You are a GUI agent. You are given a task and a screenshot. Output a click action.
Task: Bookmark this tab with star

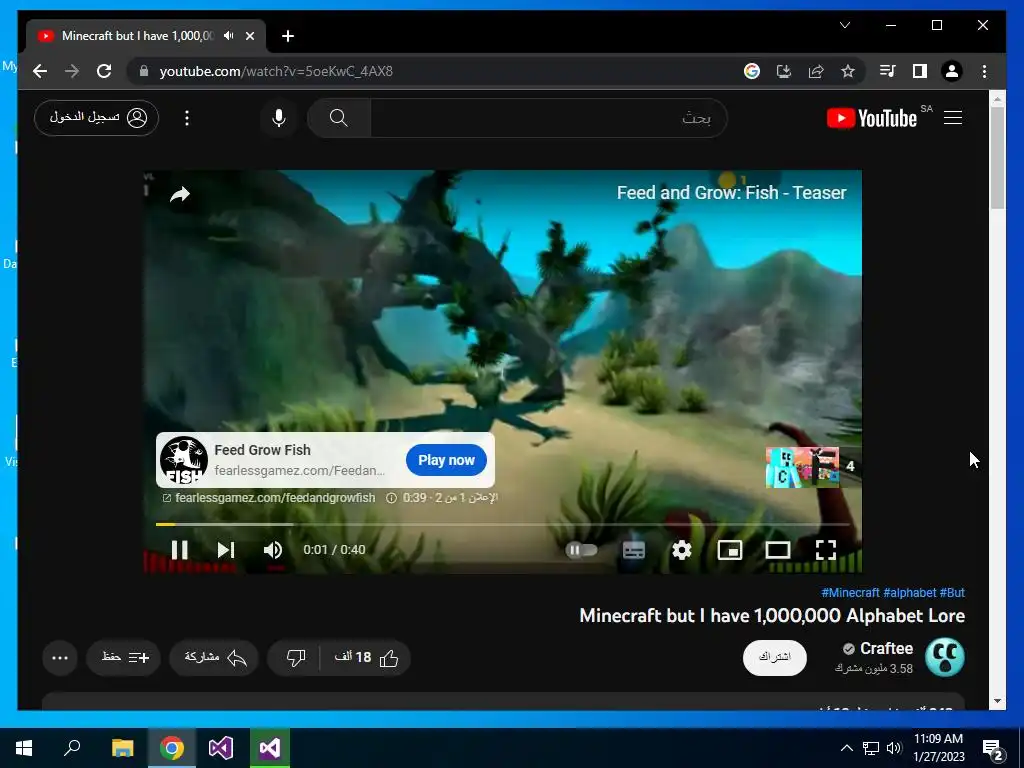848,71
